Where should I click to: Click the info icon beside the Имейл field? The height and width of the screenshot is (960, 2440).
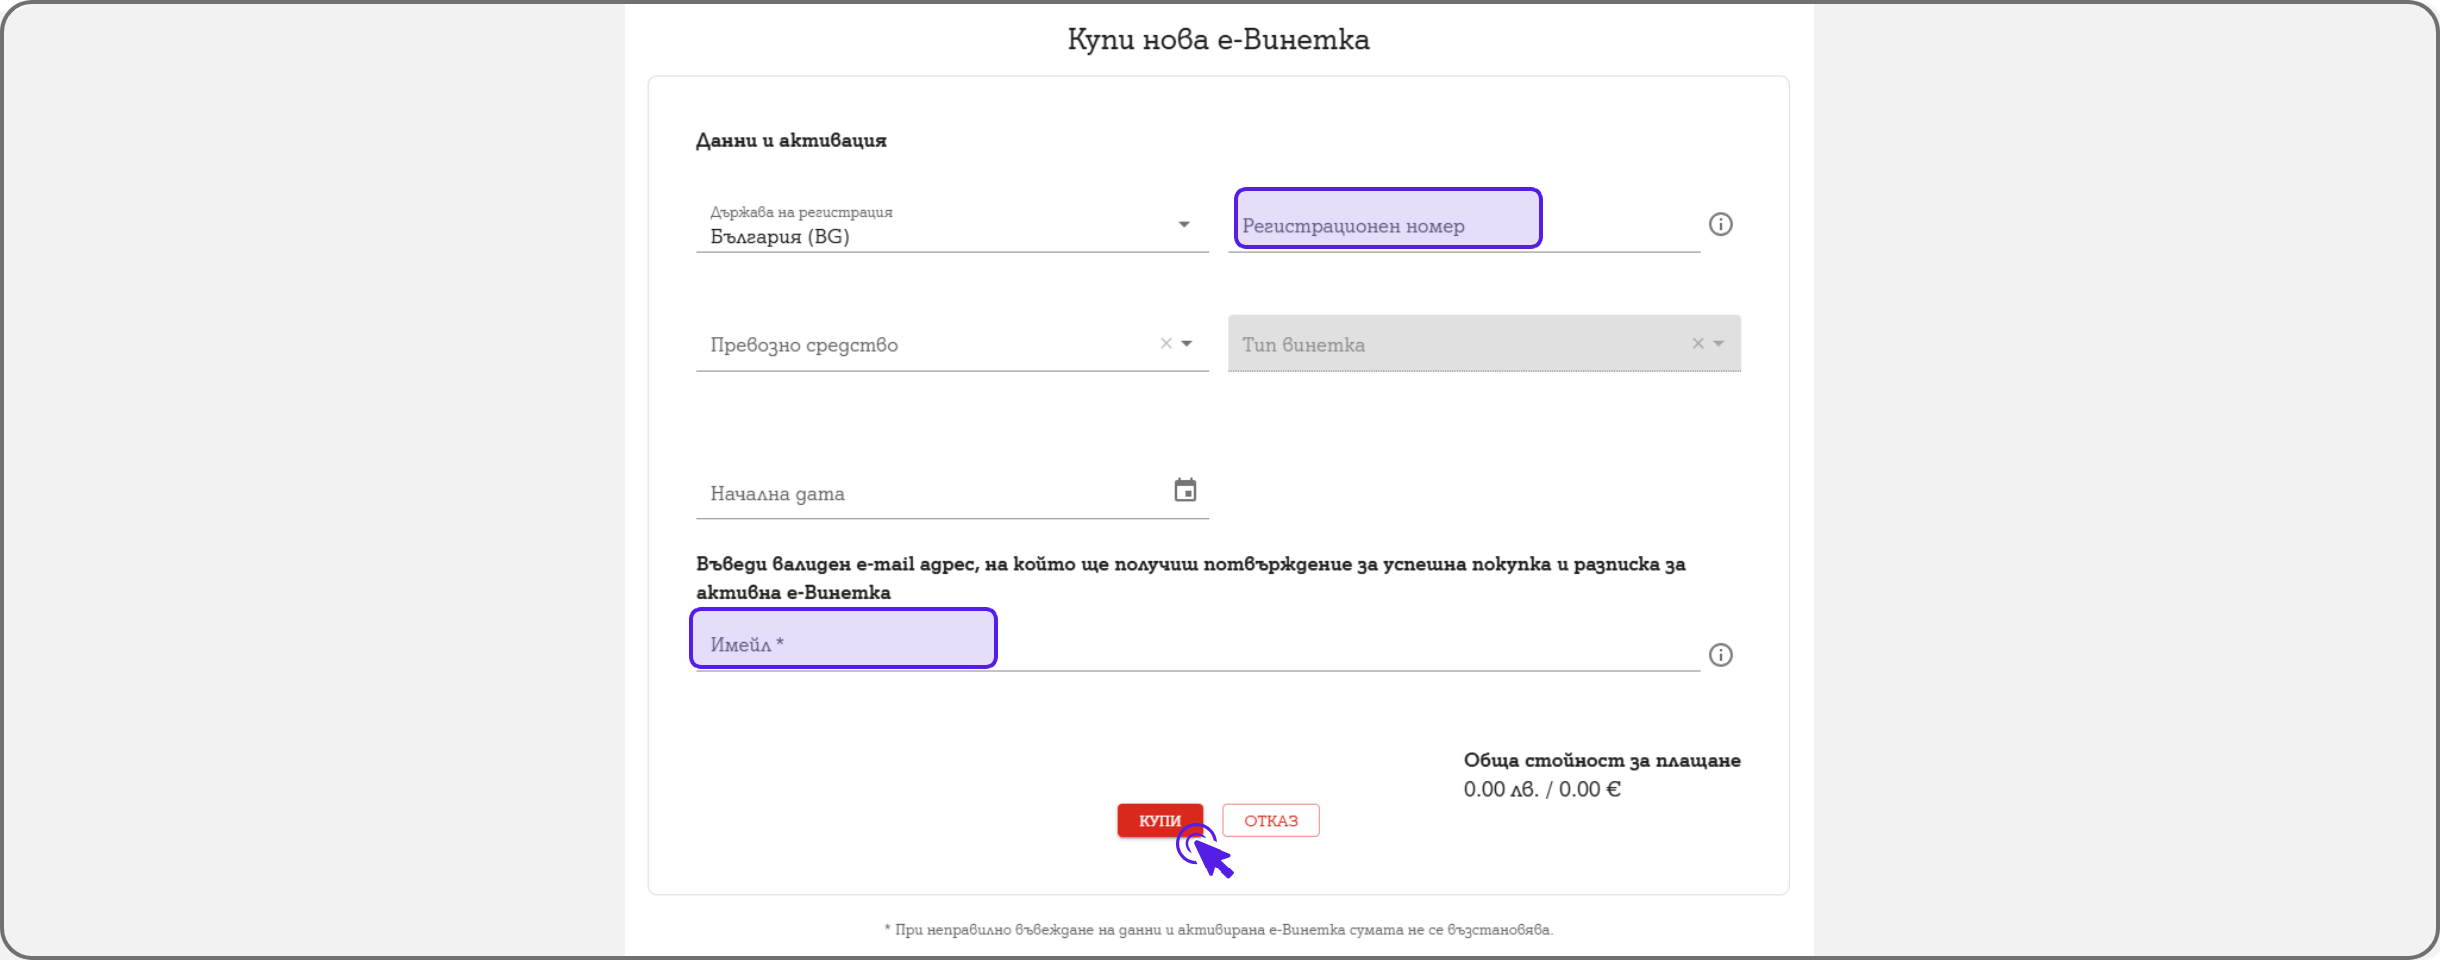pyautogui.click(x=1720, y=655)
